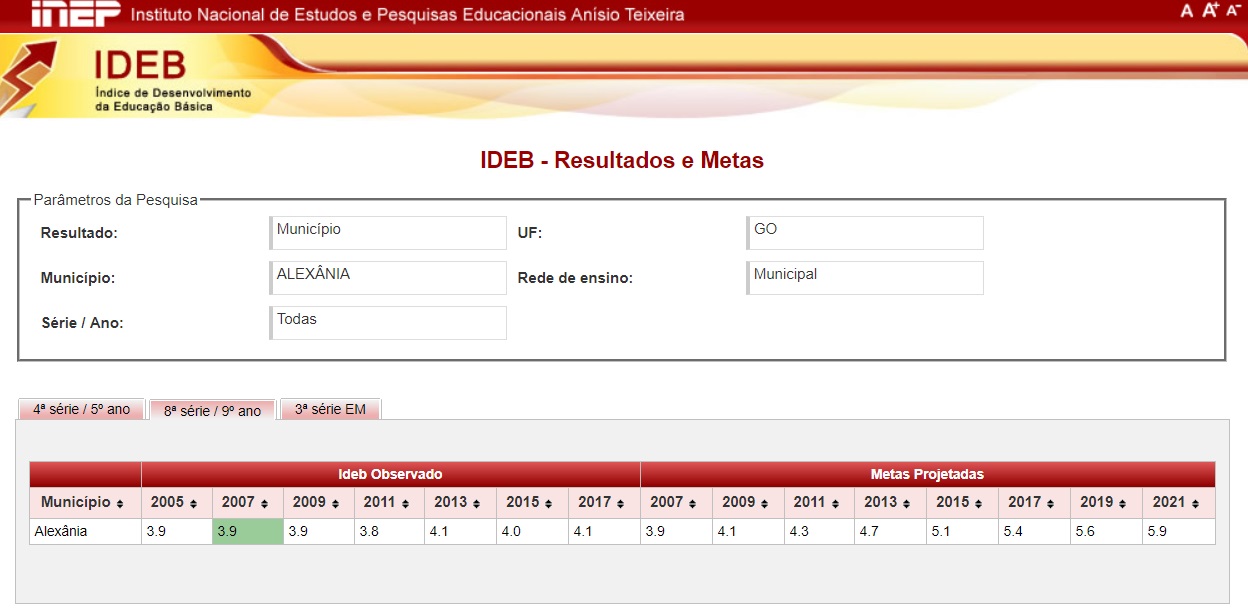Sort by Ideb Observado 2013 sort arrows

click(x=476, y=503)
